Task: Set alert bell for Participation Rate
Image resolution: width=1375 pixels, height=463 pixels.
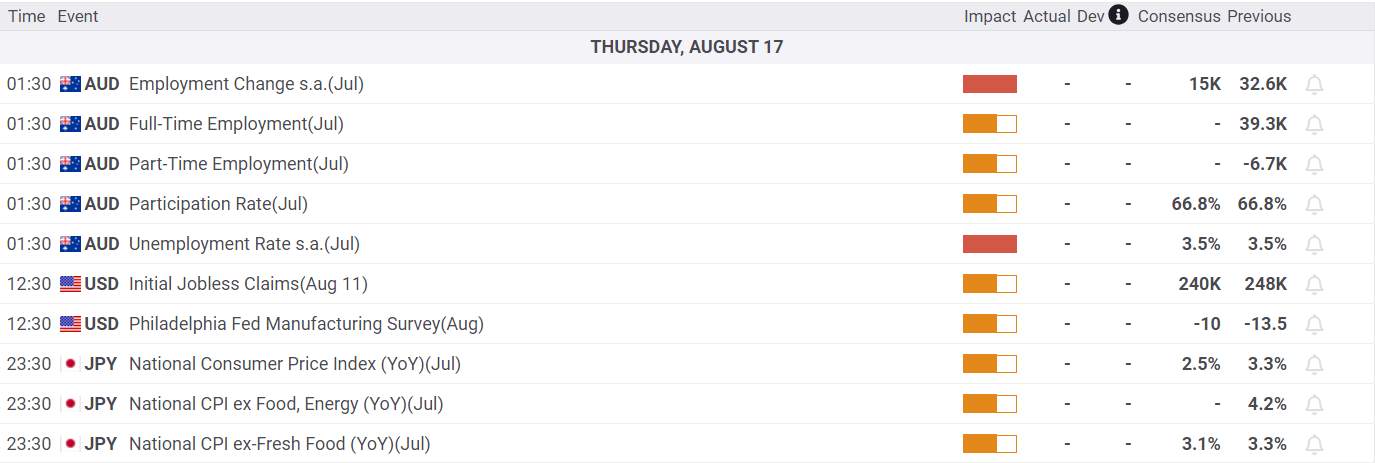Action: [1315, 205]
